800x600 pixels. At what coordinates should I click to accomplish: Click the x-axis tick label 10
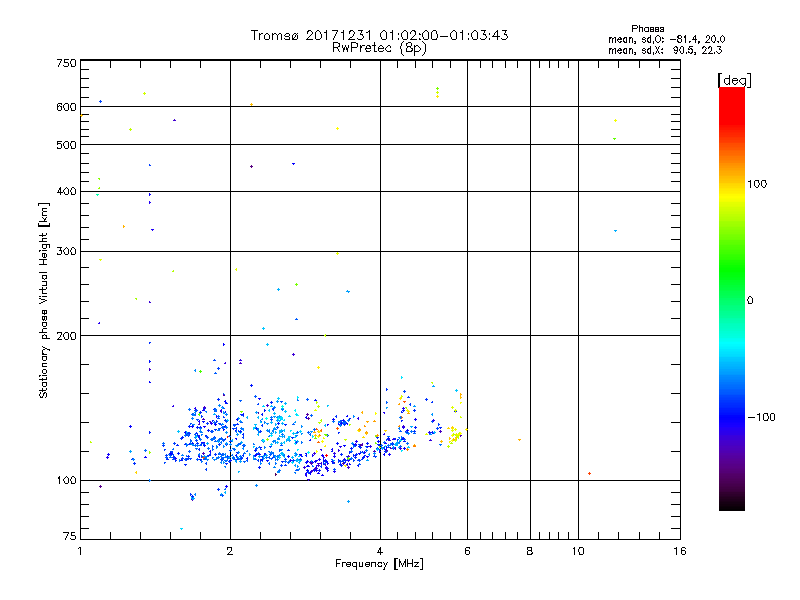(x=578, y=551)
